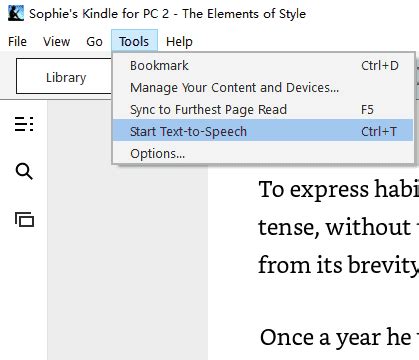
Task: Choose Manage Your Content and Devices
Action: tap(263, 88)
